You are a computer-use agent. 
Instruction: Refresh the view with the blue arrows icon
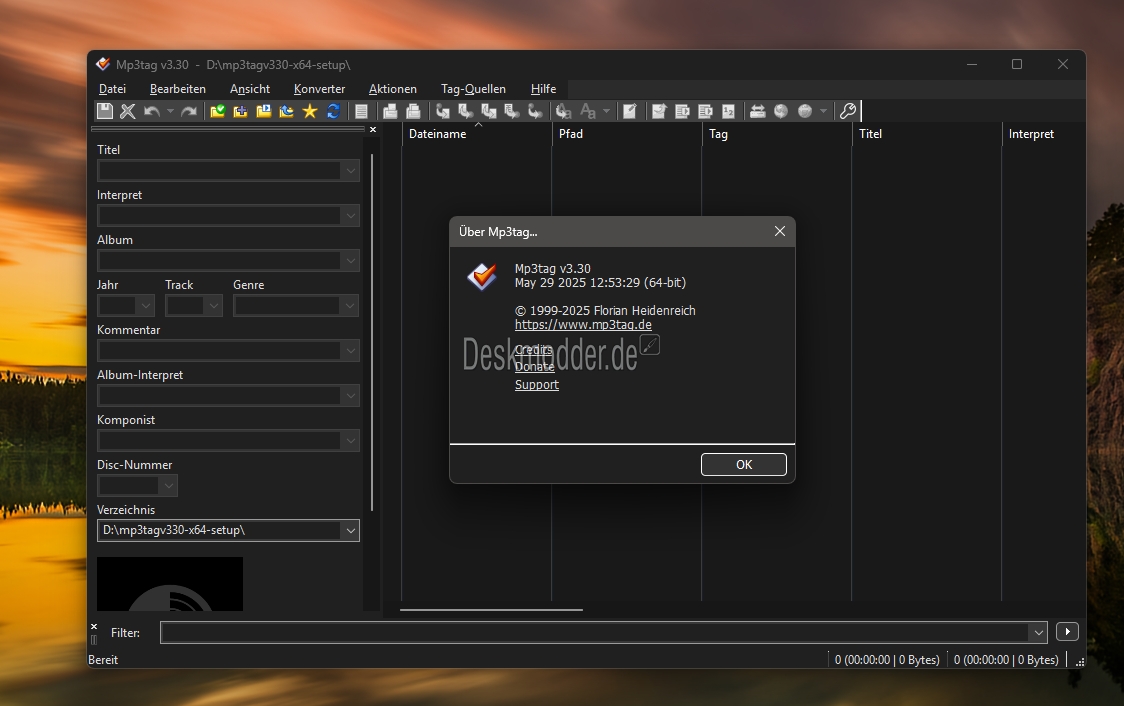(x=333, y=111)
